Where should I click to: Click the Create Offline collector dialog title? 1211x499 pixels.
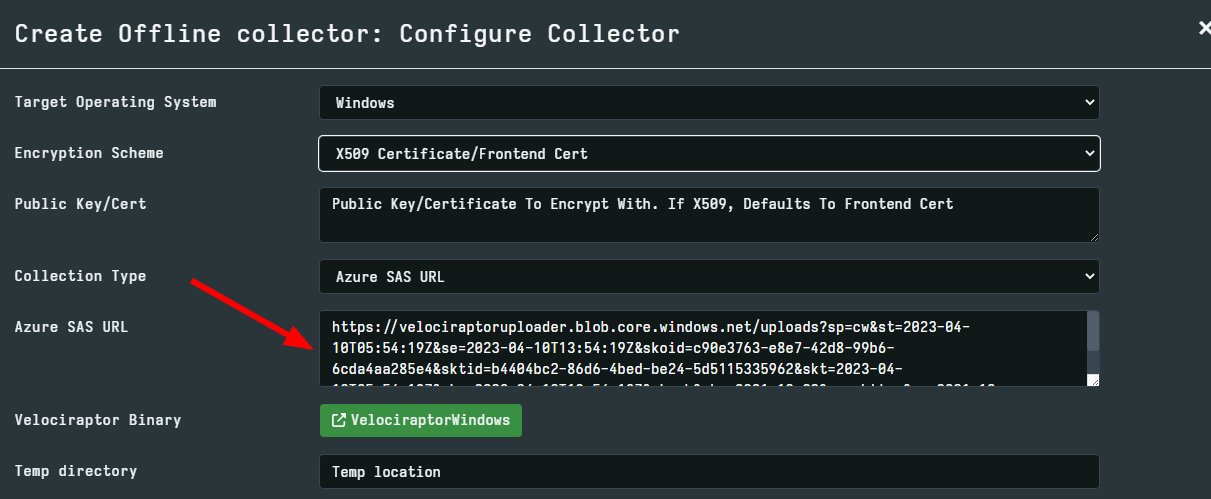click(x=347, y=33)
